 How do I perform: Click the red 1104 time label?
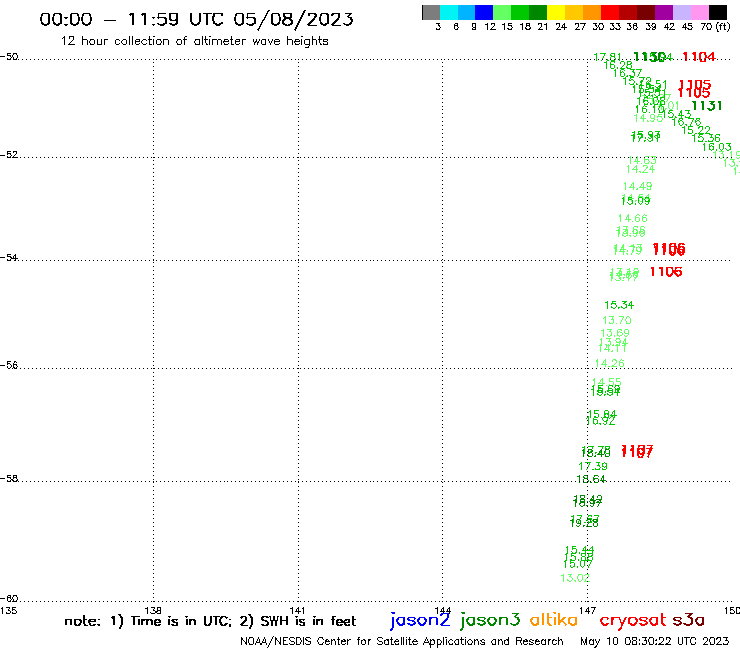[699, 57]
